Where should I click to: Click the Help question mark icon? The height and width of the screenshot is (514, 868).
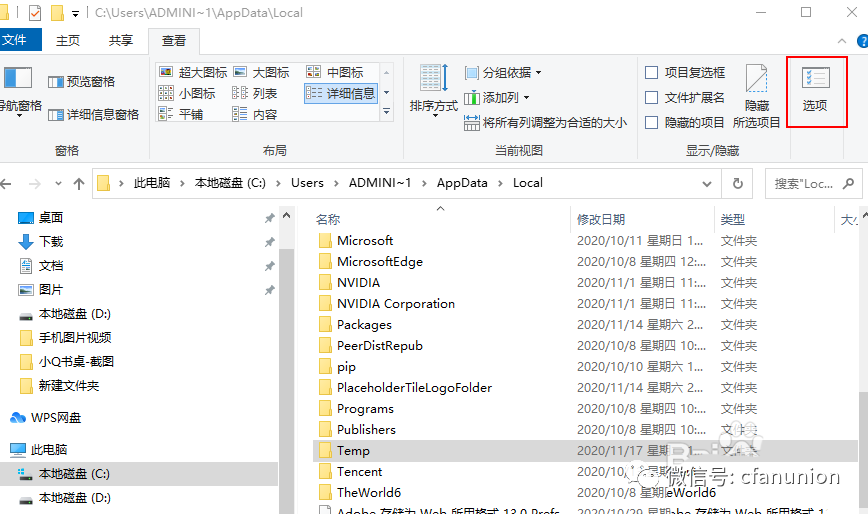pos(862,41)
